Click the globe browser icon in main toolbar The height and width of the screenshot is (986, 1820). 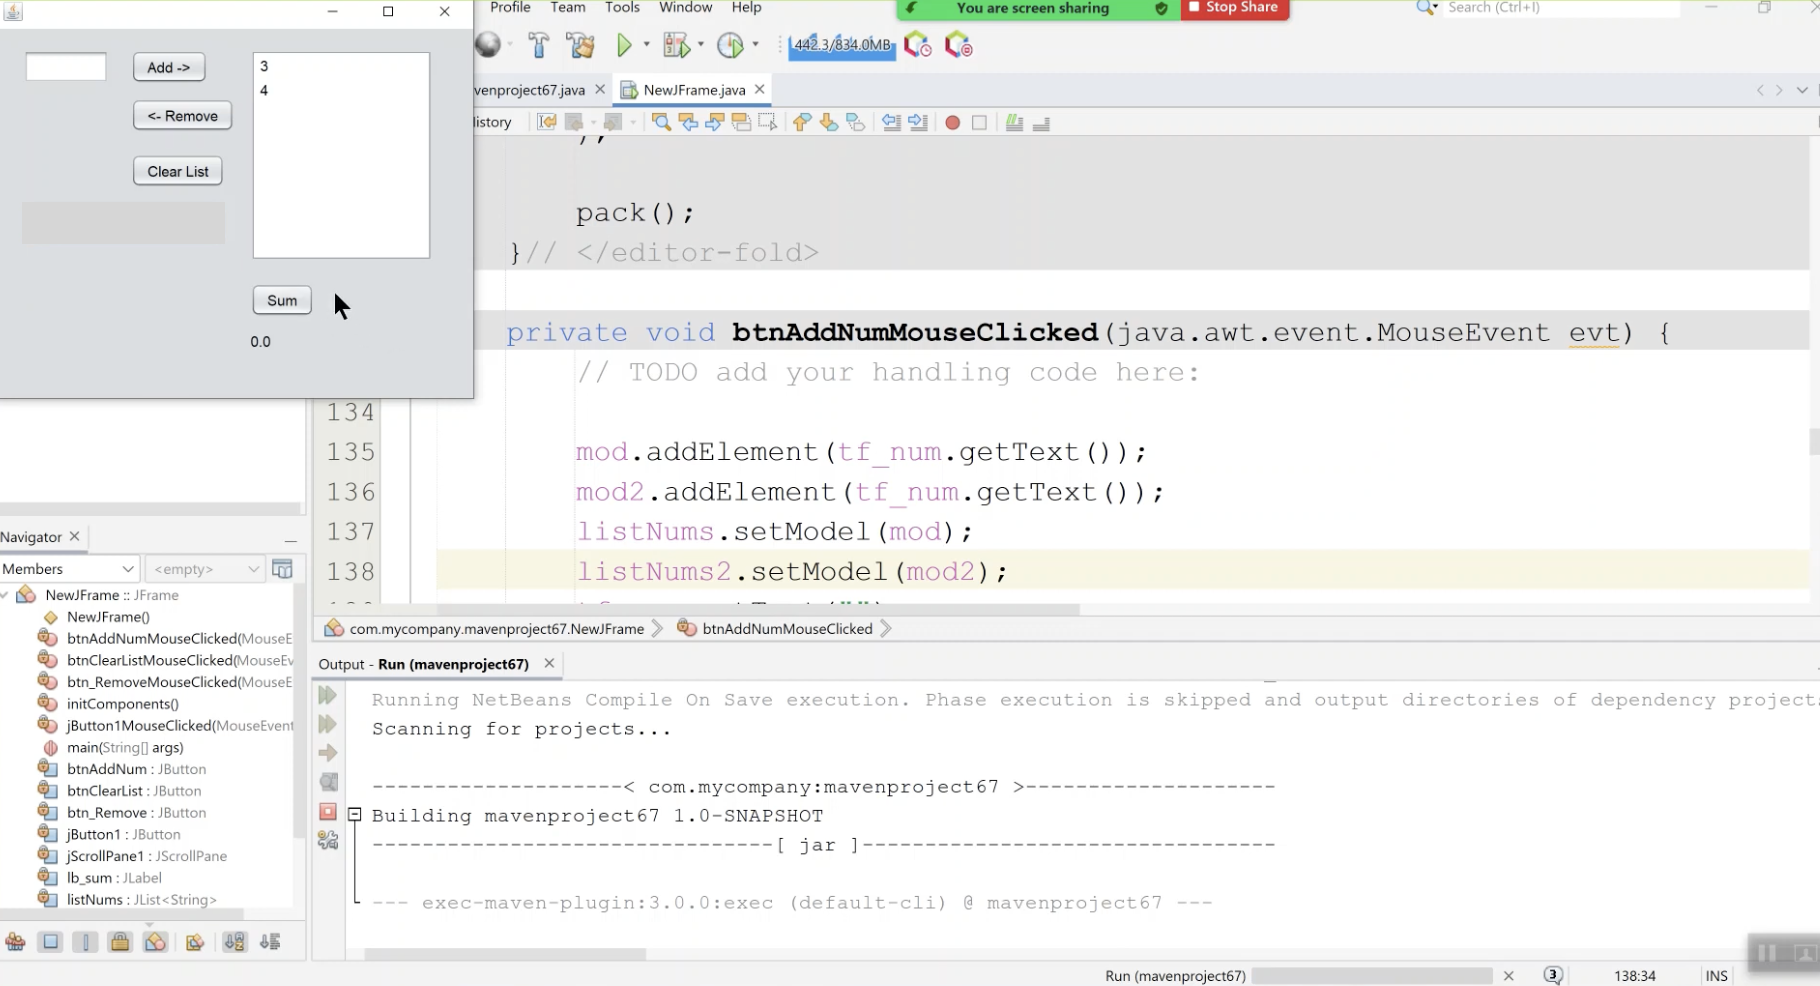(x=488, y=45)
